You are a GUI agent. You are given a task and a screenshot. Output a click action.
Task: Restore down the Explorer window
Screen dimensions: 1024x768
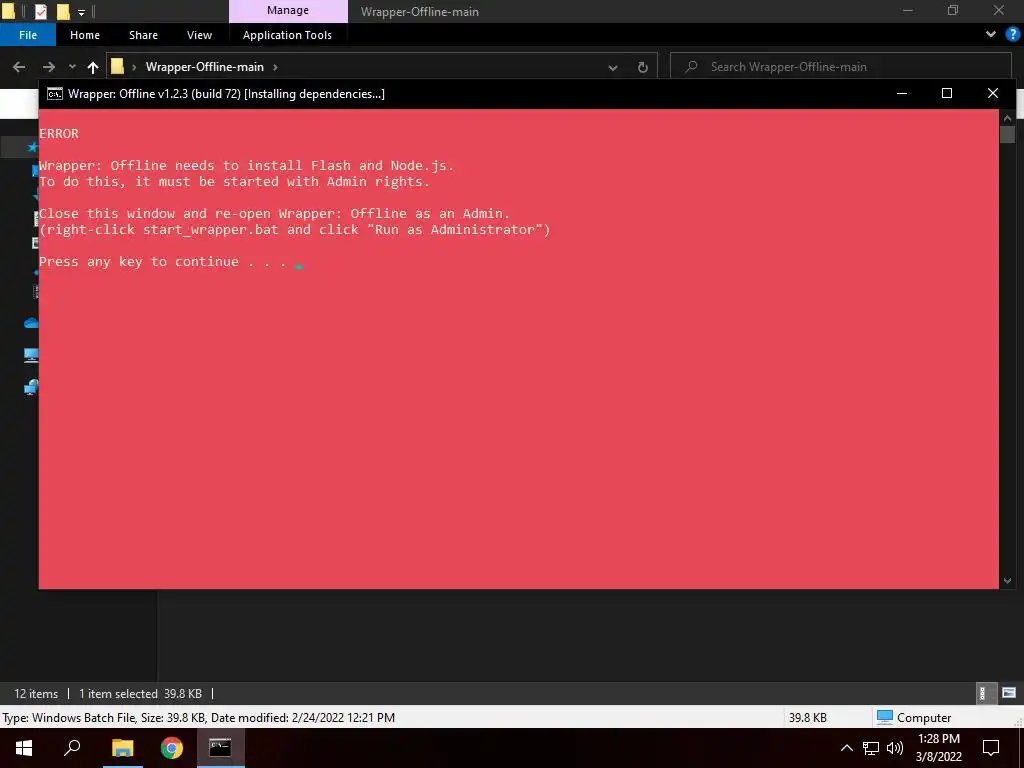click(x=953, y=10)
